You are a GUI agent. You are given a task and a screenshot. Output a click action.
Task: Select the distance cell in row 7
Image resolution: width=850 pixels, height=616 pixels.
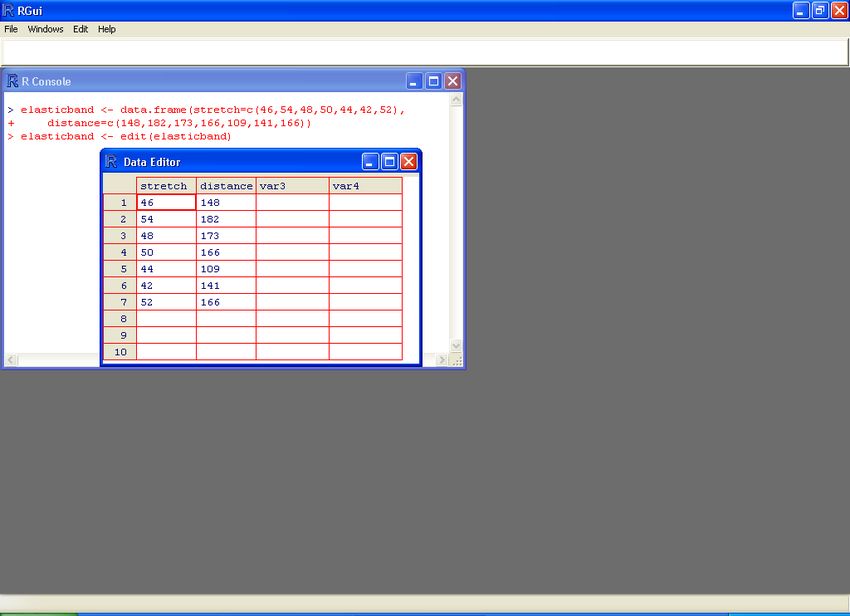click(226, 302)
